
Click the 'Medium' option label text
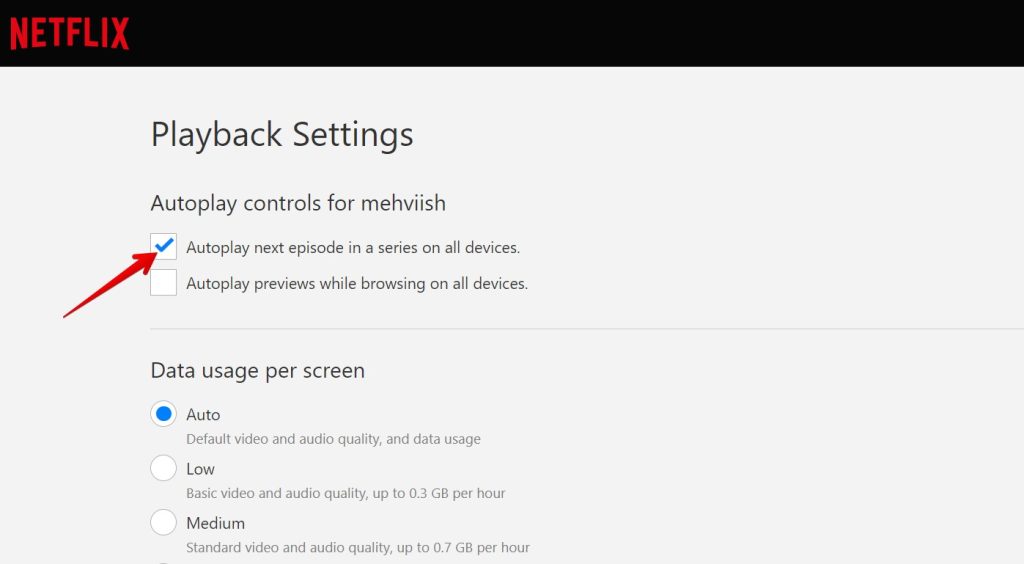click(215, 523)
